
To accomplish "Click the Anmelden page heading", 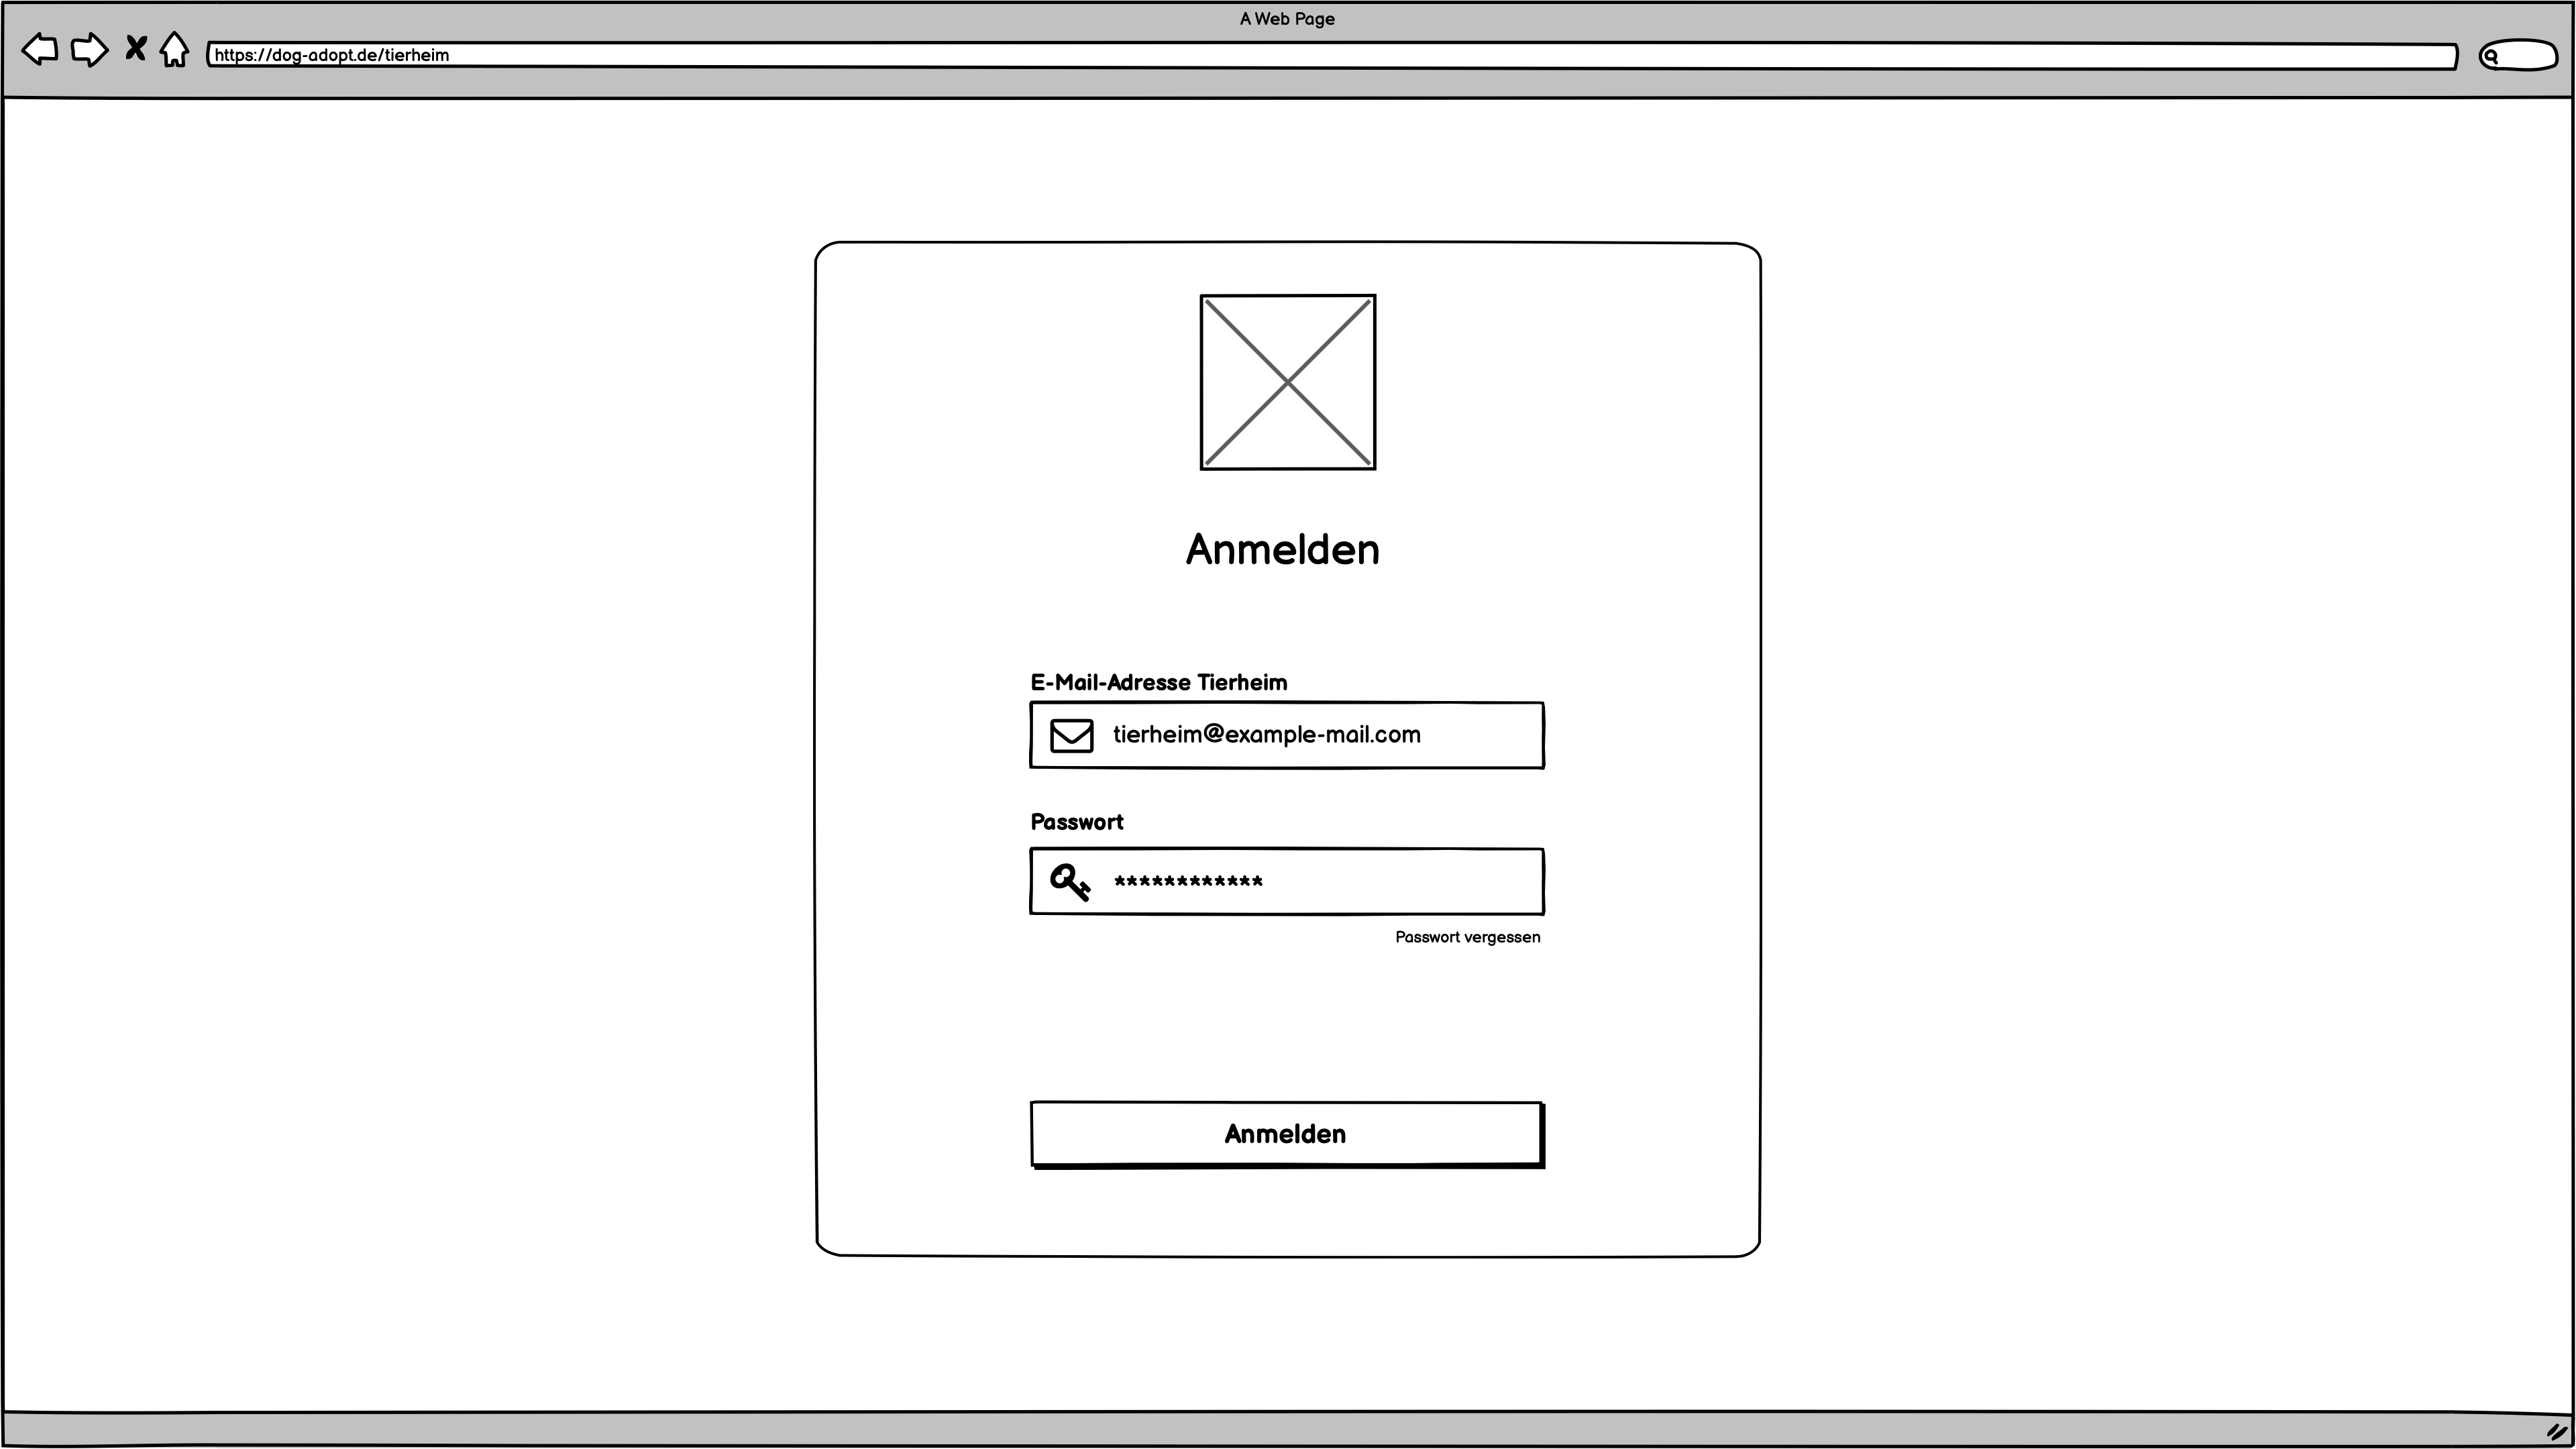I will (1283, 548).
